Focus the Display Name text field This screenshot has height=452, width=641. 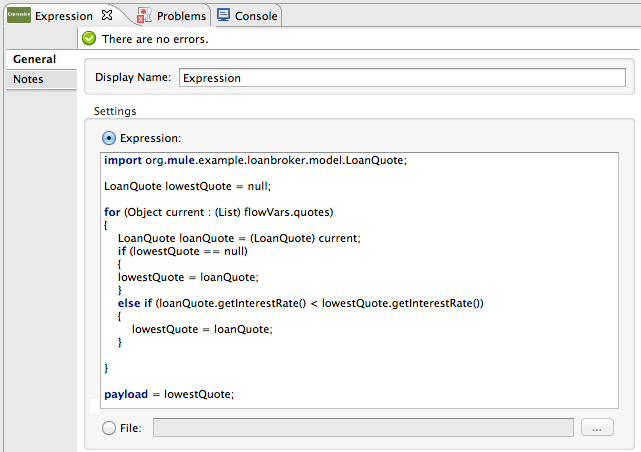pos(402,78)
